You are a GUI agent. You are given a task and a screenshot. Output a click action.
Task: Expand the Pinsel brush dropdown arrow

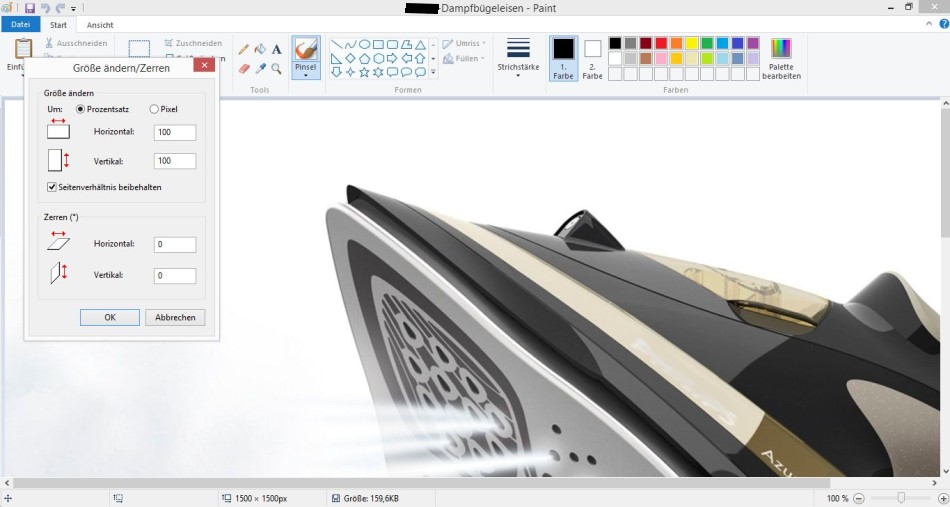306,76
